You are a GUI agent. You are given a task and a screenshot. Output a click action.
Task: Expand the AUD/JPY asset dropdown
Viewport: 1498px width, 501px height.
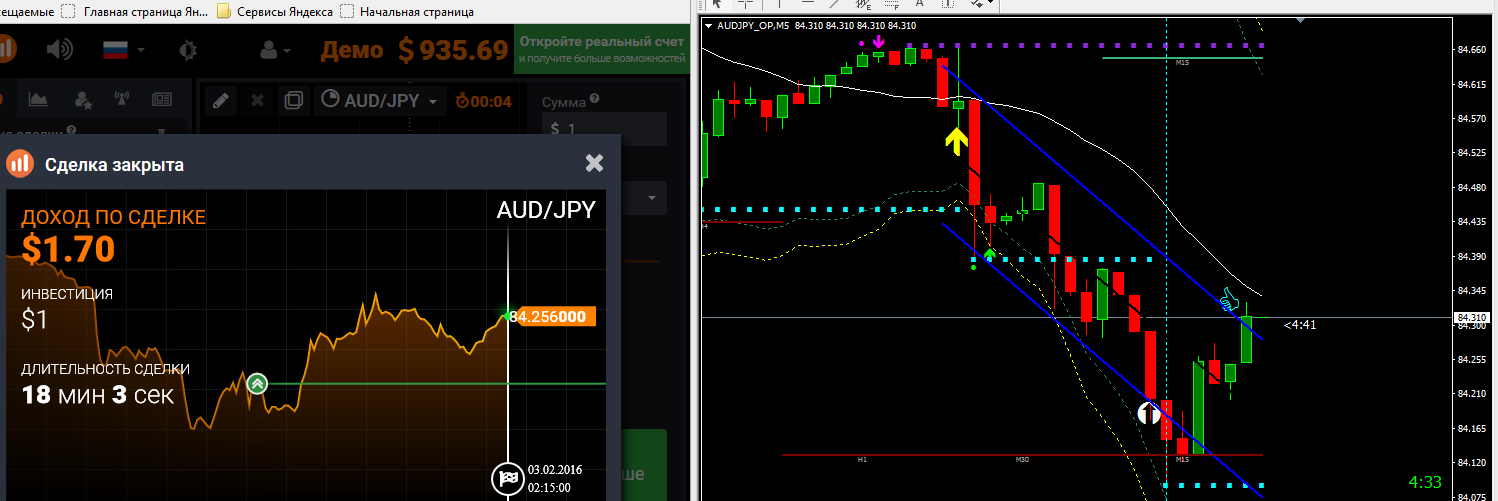click(380, 101)
